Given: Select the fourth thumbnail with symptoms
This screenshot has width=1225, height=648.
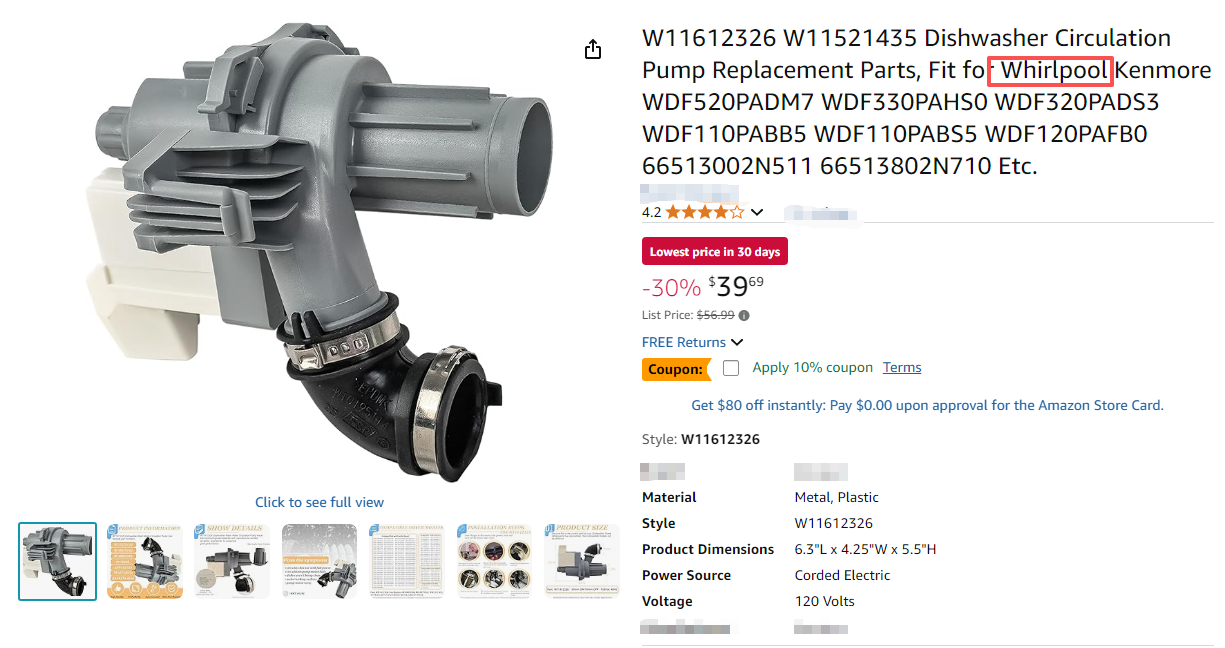Looking at the screenshot, I should (x=319, y=561).
